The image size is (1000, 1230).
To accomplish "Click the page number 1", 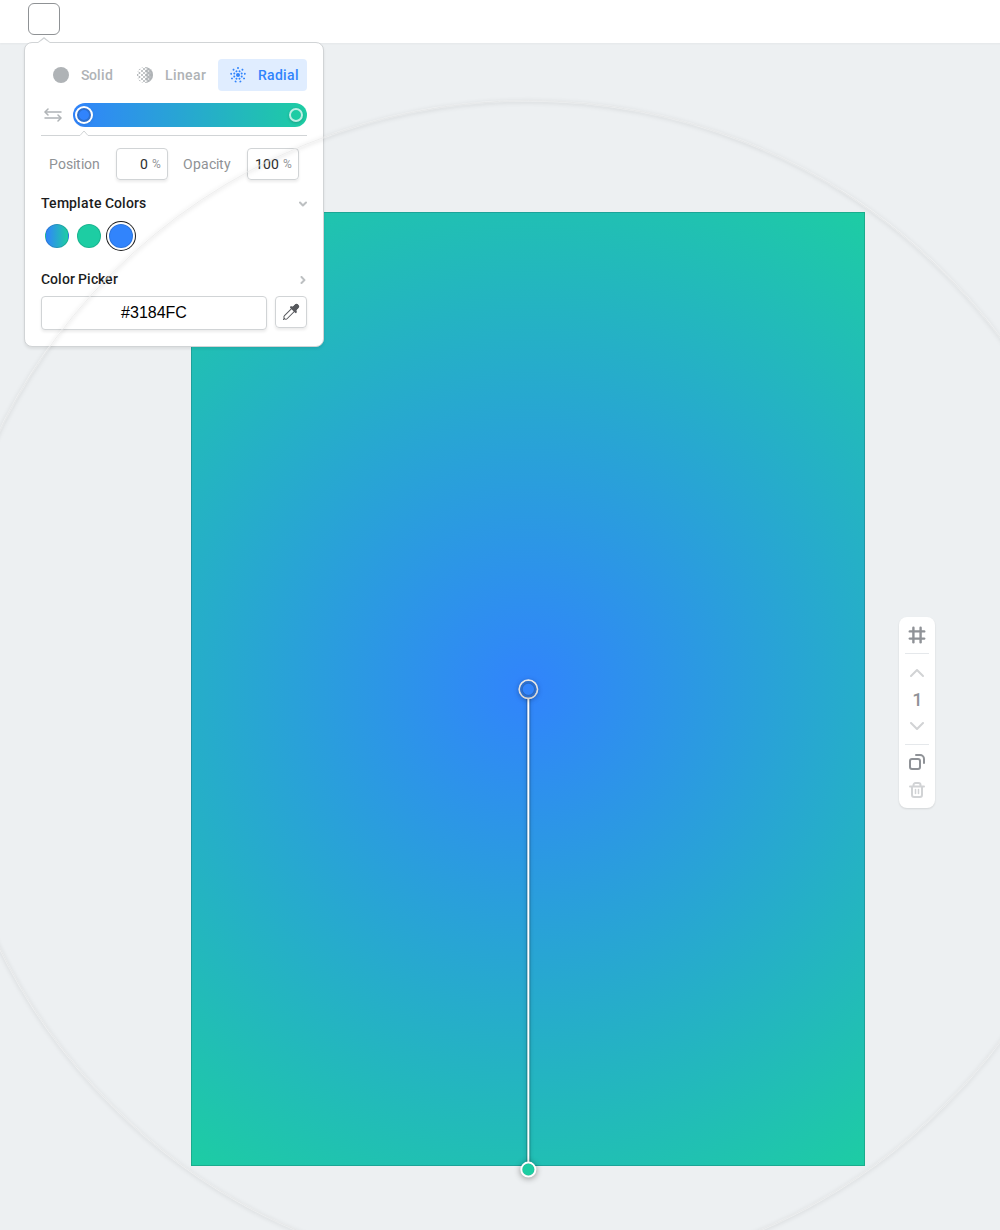I will 917,700.
